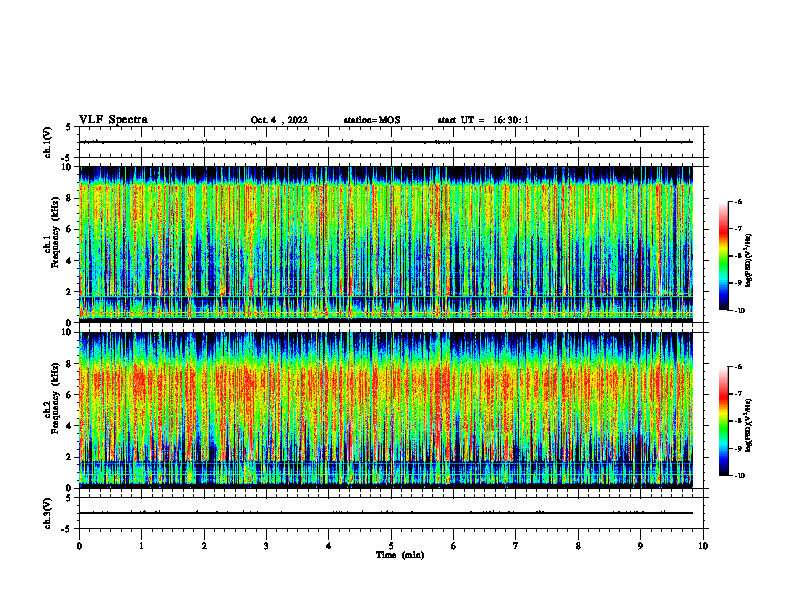The height and width of the screenshot is (612, 792).
Task: Click time axis tick label "5"
Action: [x=391, y=546]
